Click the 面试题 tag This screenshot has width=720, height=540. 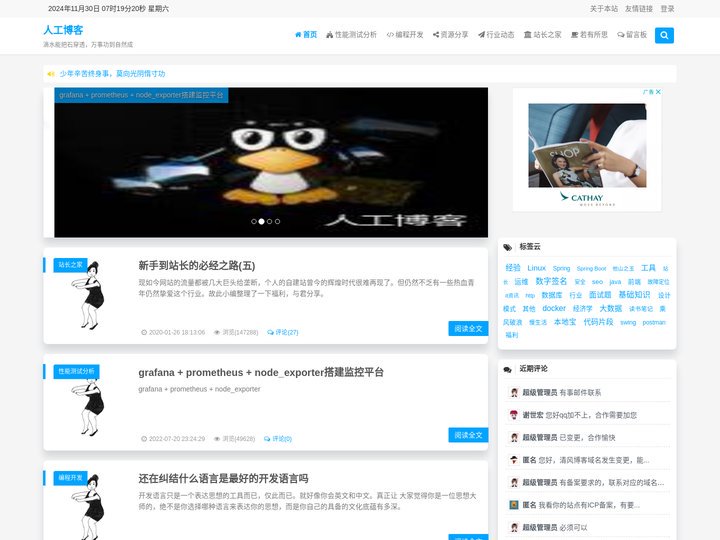(600, 295)
